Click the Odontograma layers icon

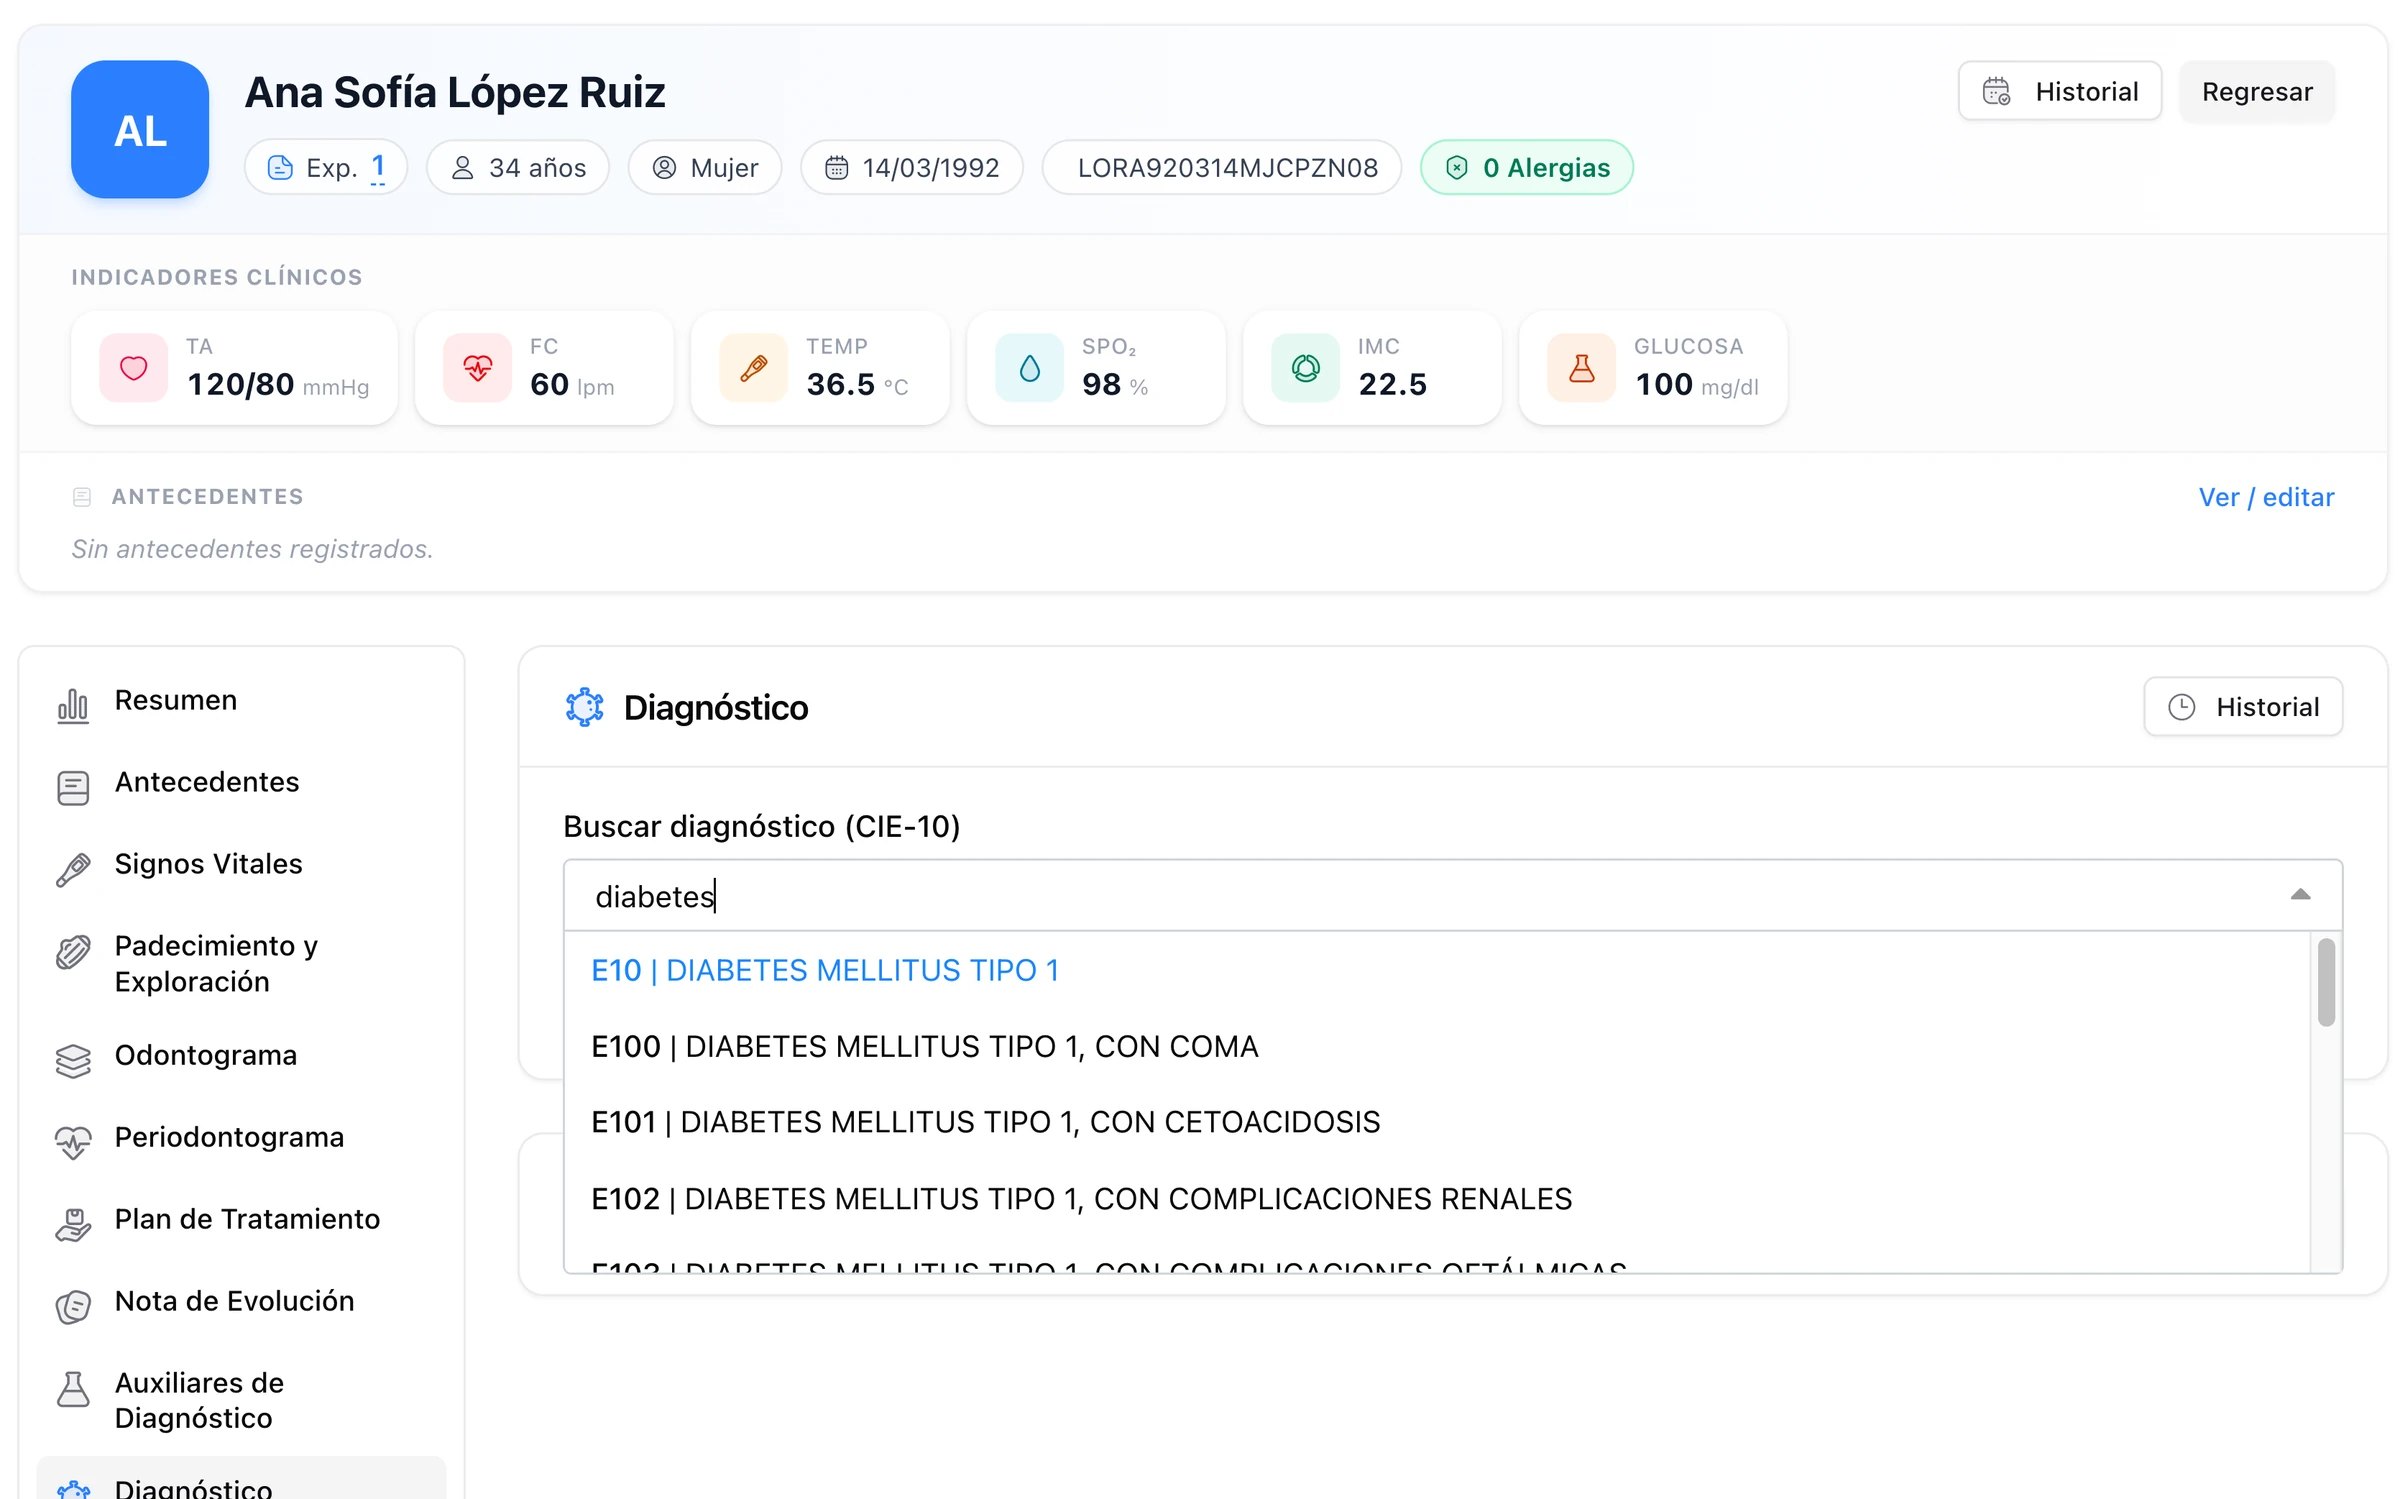pyautogui.click(x=73, y=1060)
